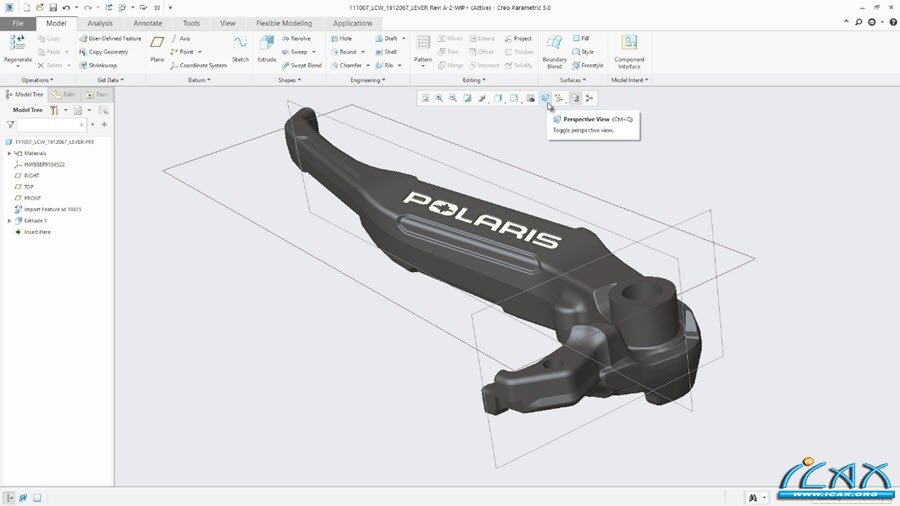Add a Coordinate System
The image size is (900, 506).
[x=199, y=65]
